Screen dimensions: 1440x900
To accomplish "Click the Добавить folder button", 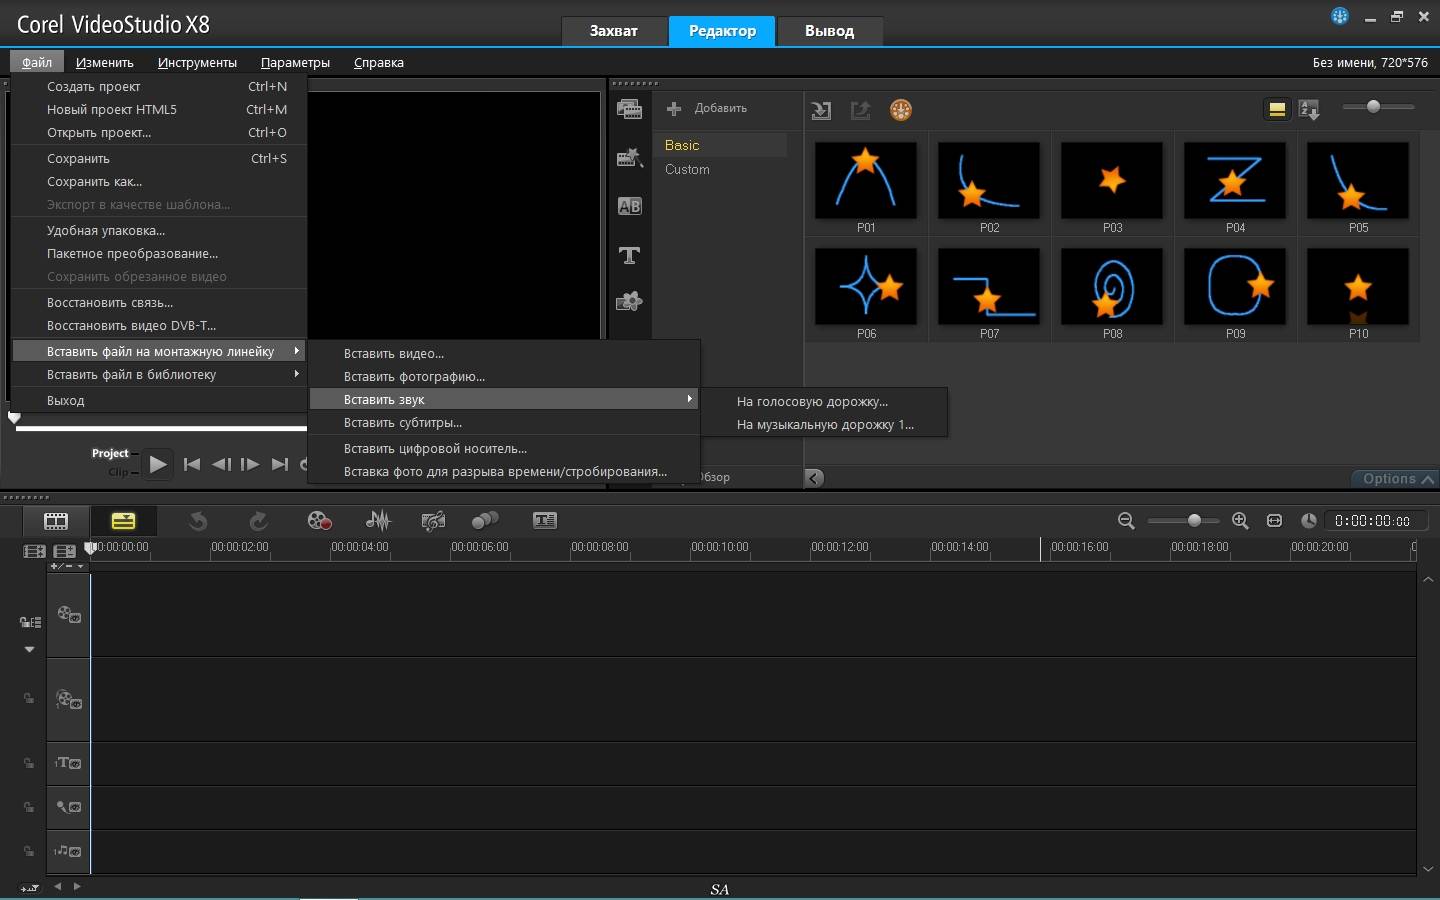I will (708, 108).
